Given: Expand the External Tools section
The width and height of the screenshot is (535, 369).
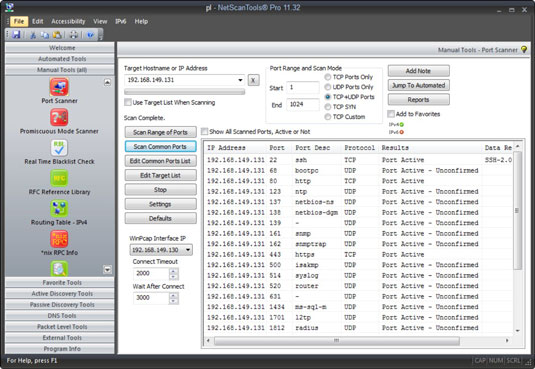Looking at the screenshot, I should 60,338.
